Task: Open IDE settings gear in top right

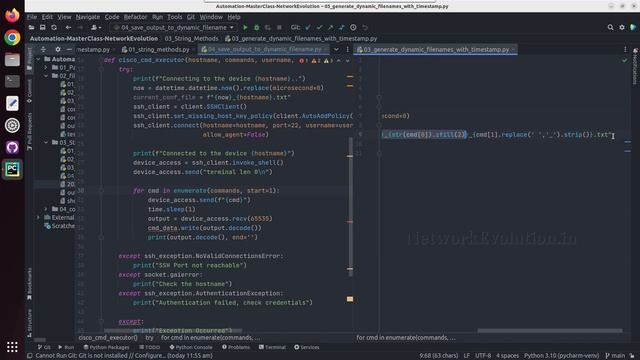Action: point(622,27)
